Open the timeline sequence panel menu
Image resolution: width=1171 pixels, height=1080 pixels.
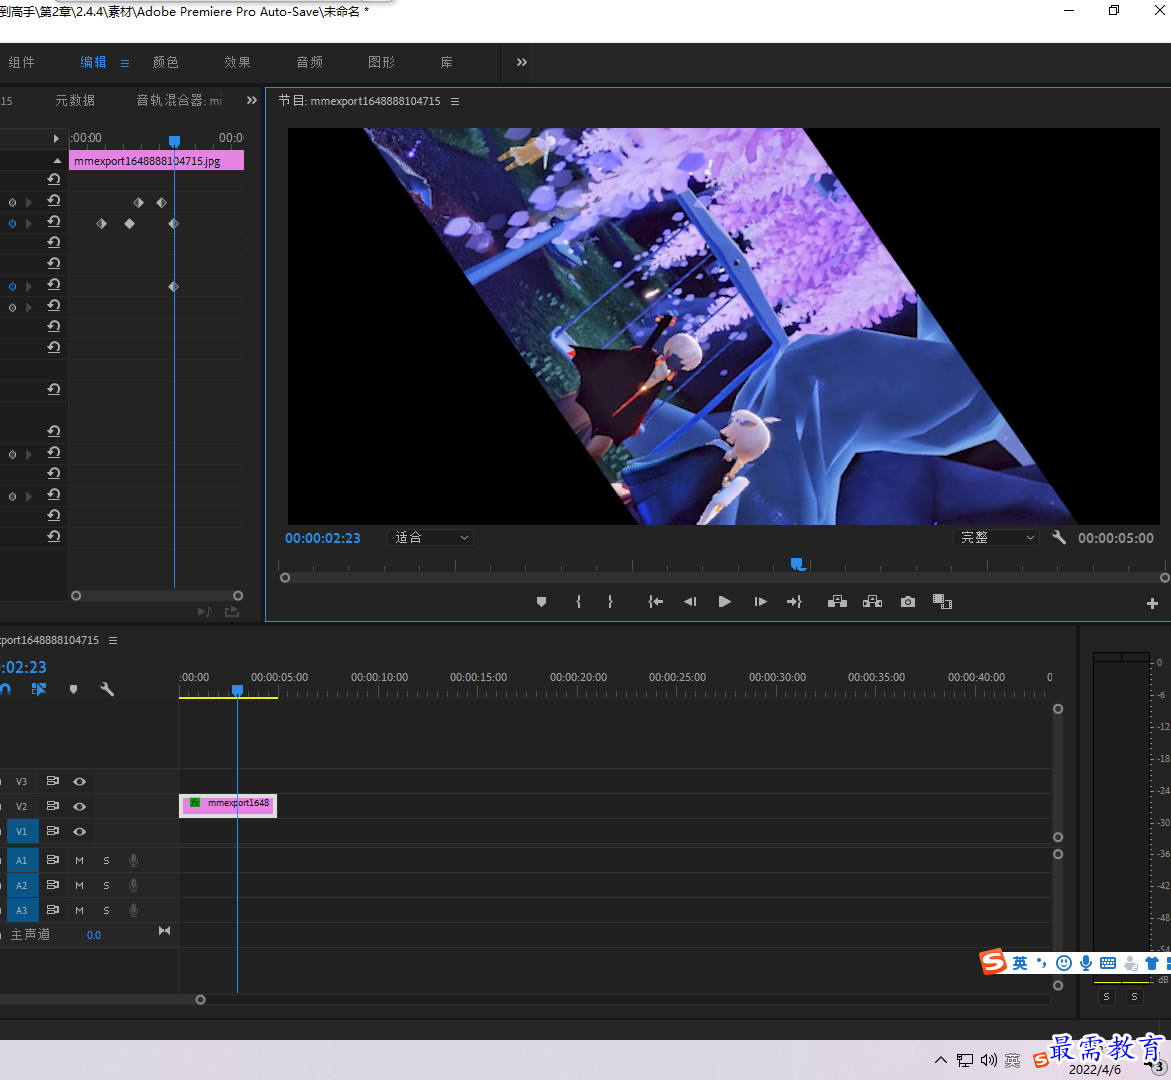[113, 640]
